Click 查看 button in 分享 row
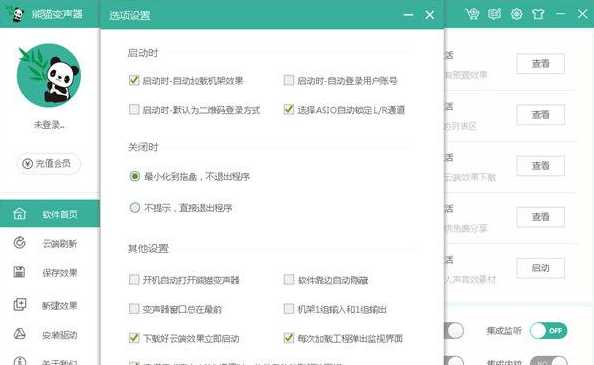The height and width of the screenshot is (365, 594). (x=540, y=217)
